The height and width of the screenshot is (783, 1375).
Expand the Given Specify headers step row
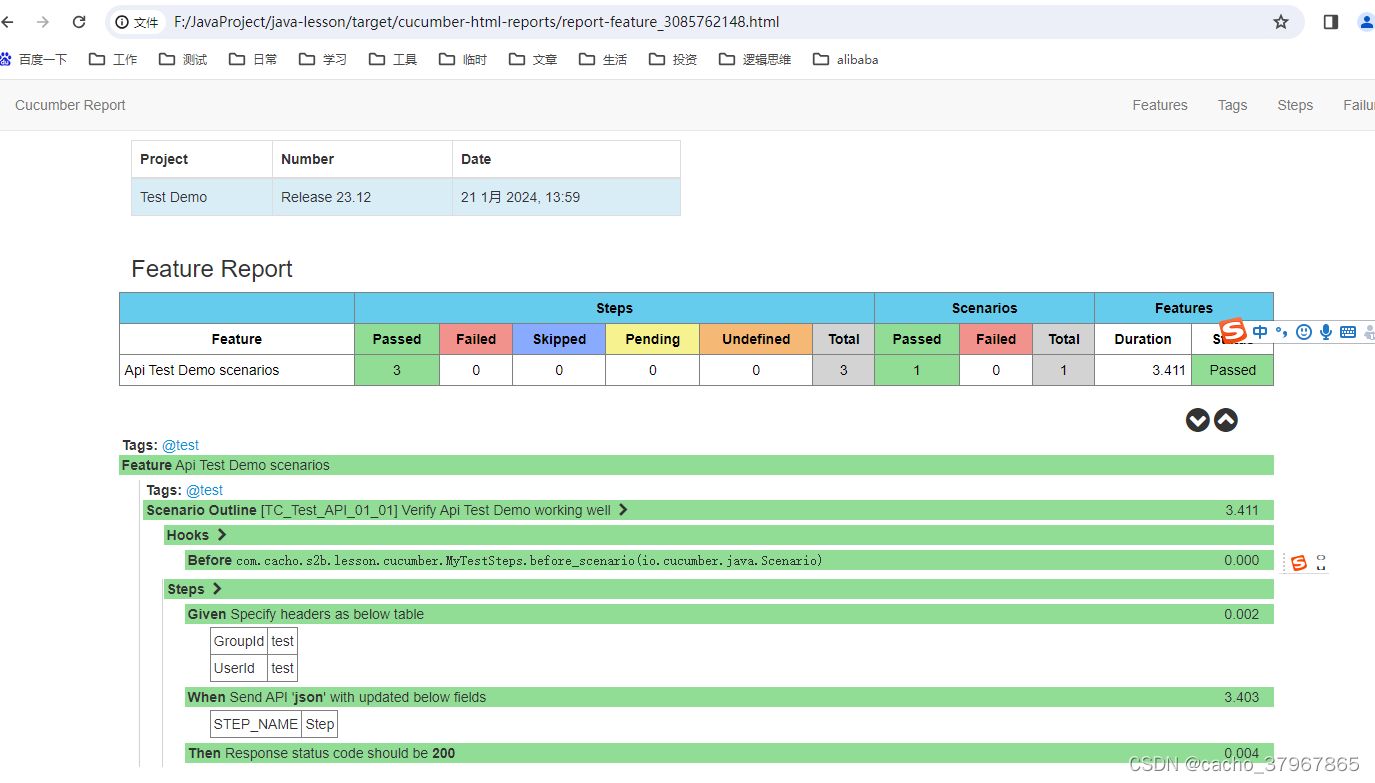[x=730, y=614]
